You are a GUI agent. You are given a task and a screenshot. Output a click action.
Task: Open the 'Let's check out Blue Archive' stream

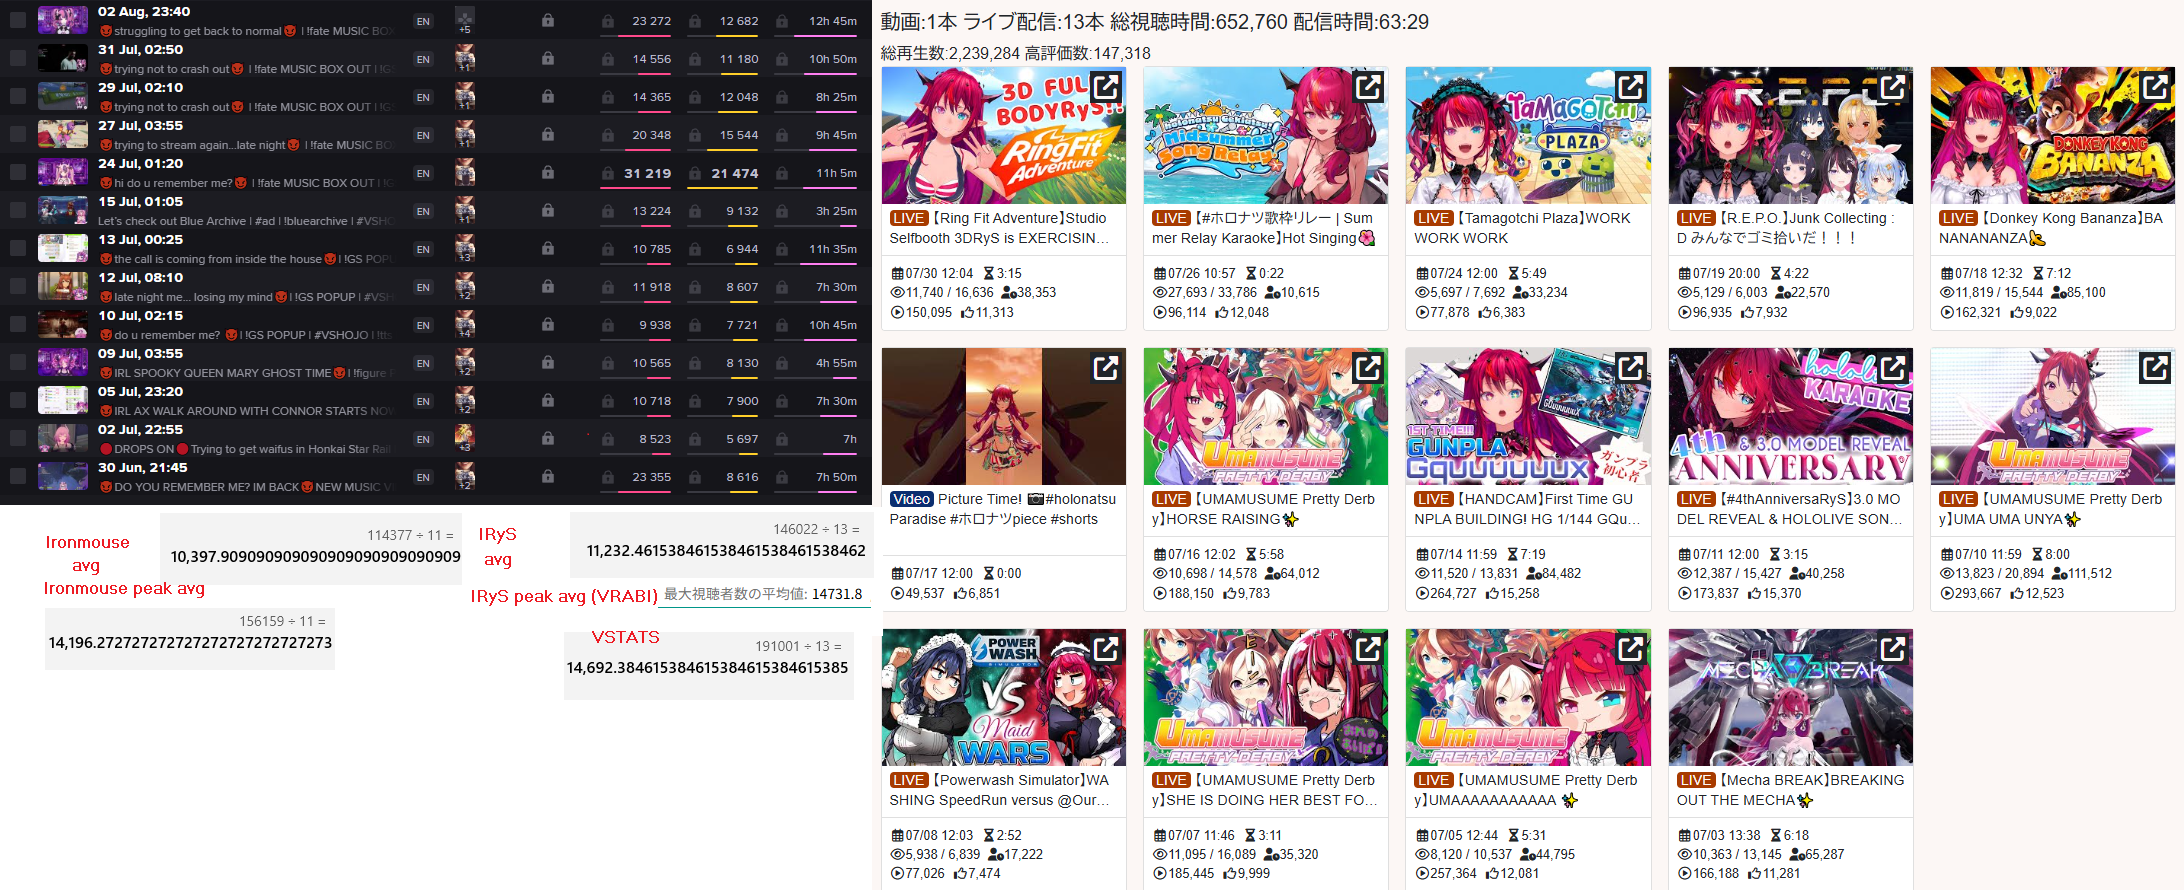click(x=246, y=221)
